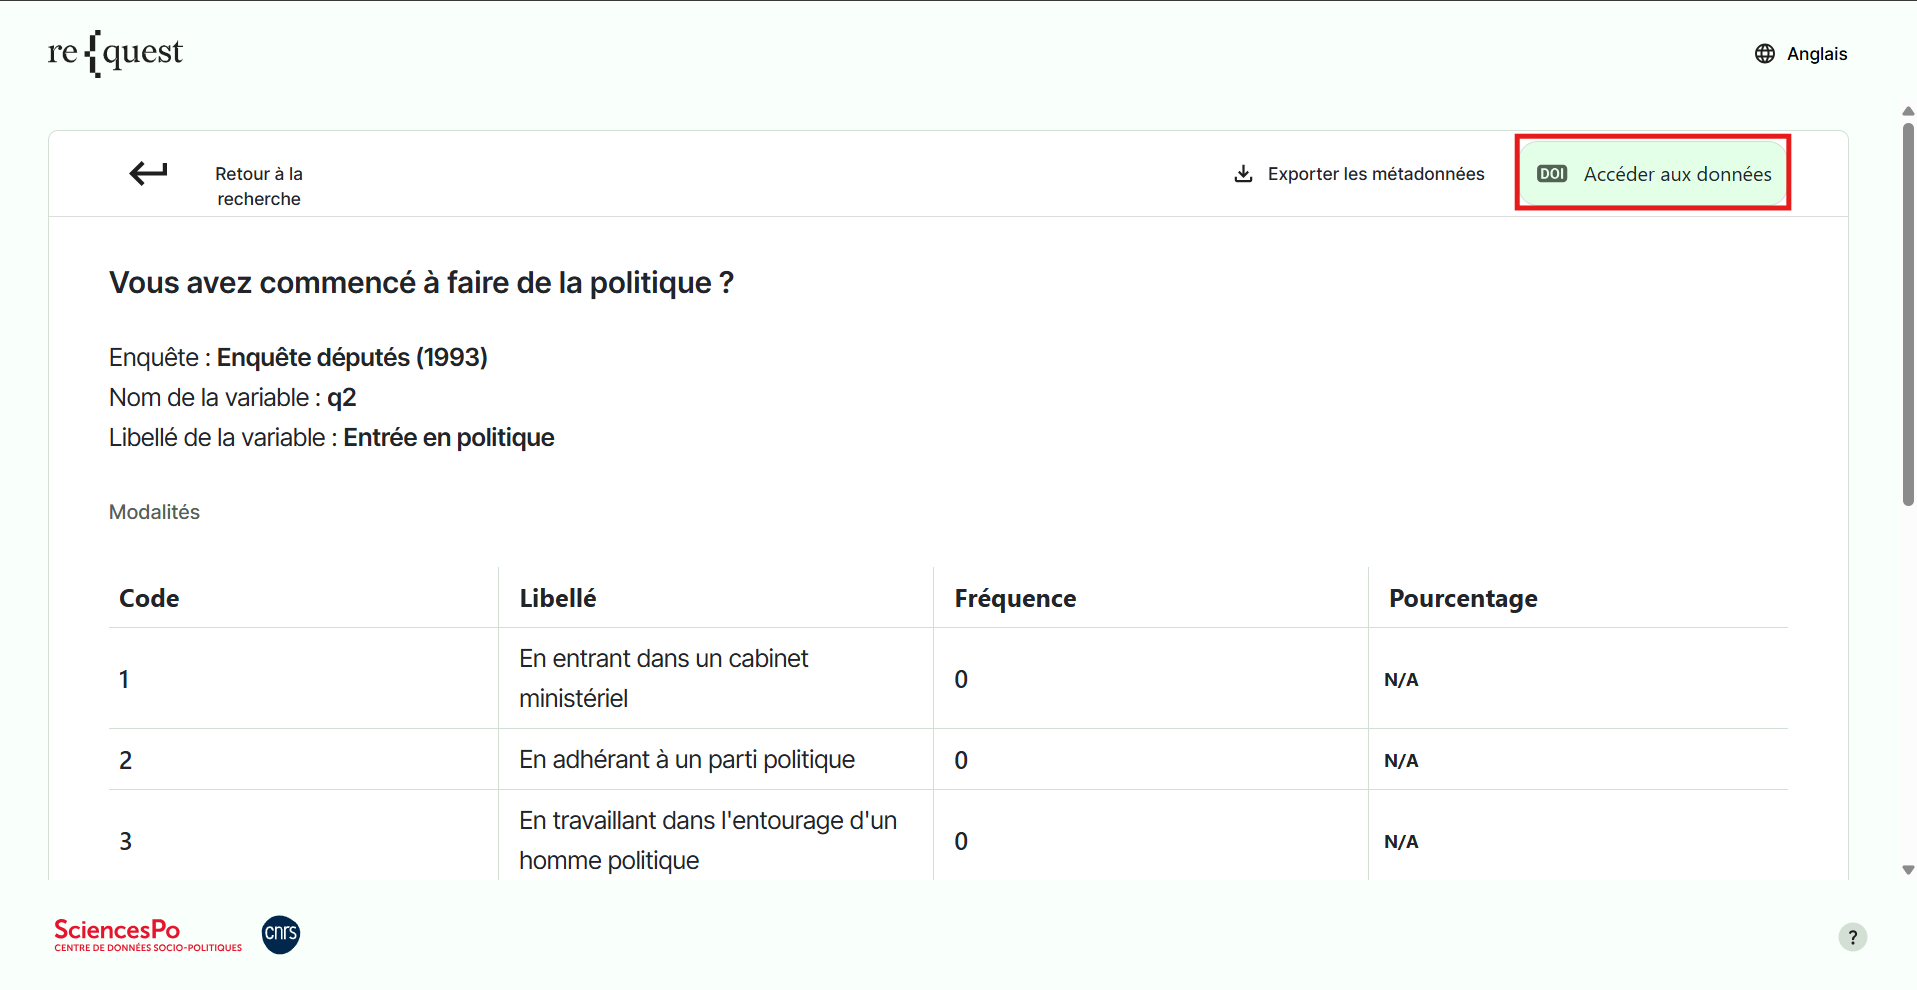Select Exporter les métadonnées

tap(1375, 174)
